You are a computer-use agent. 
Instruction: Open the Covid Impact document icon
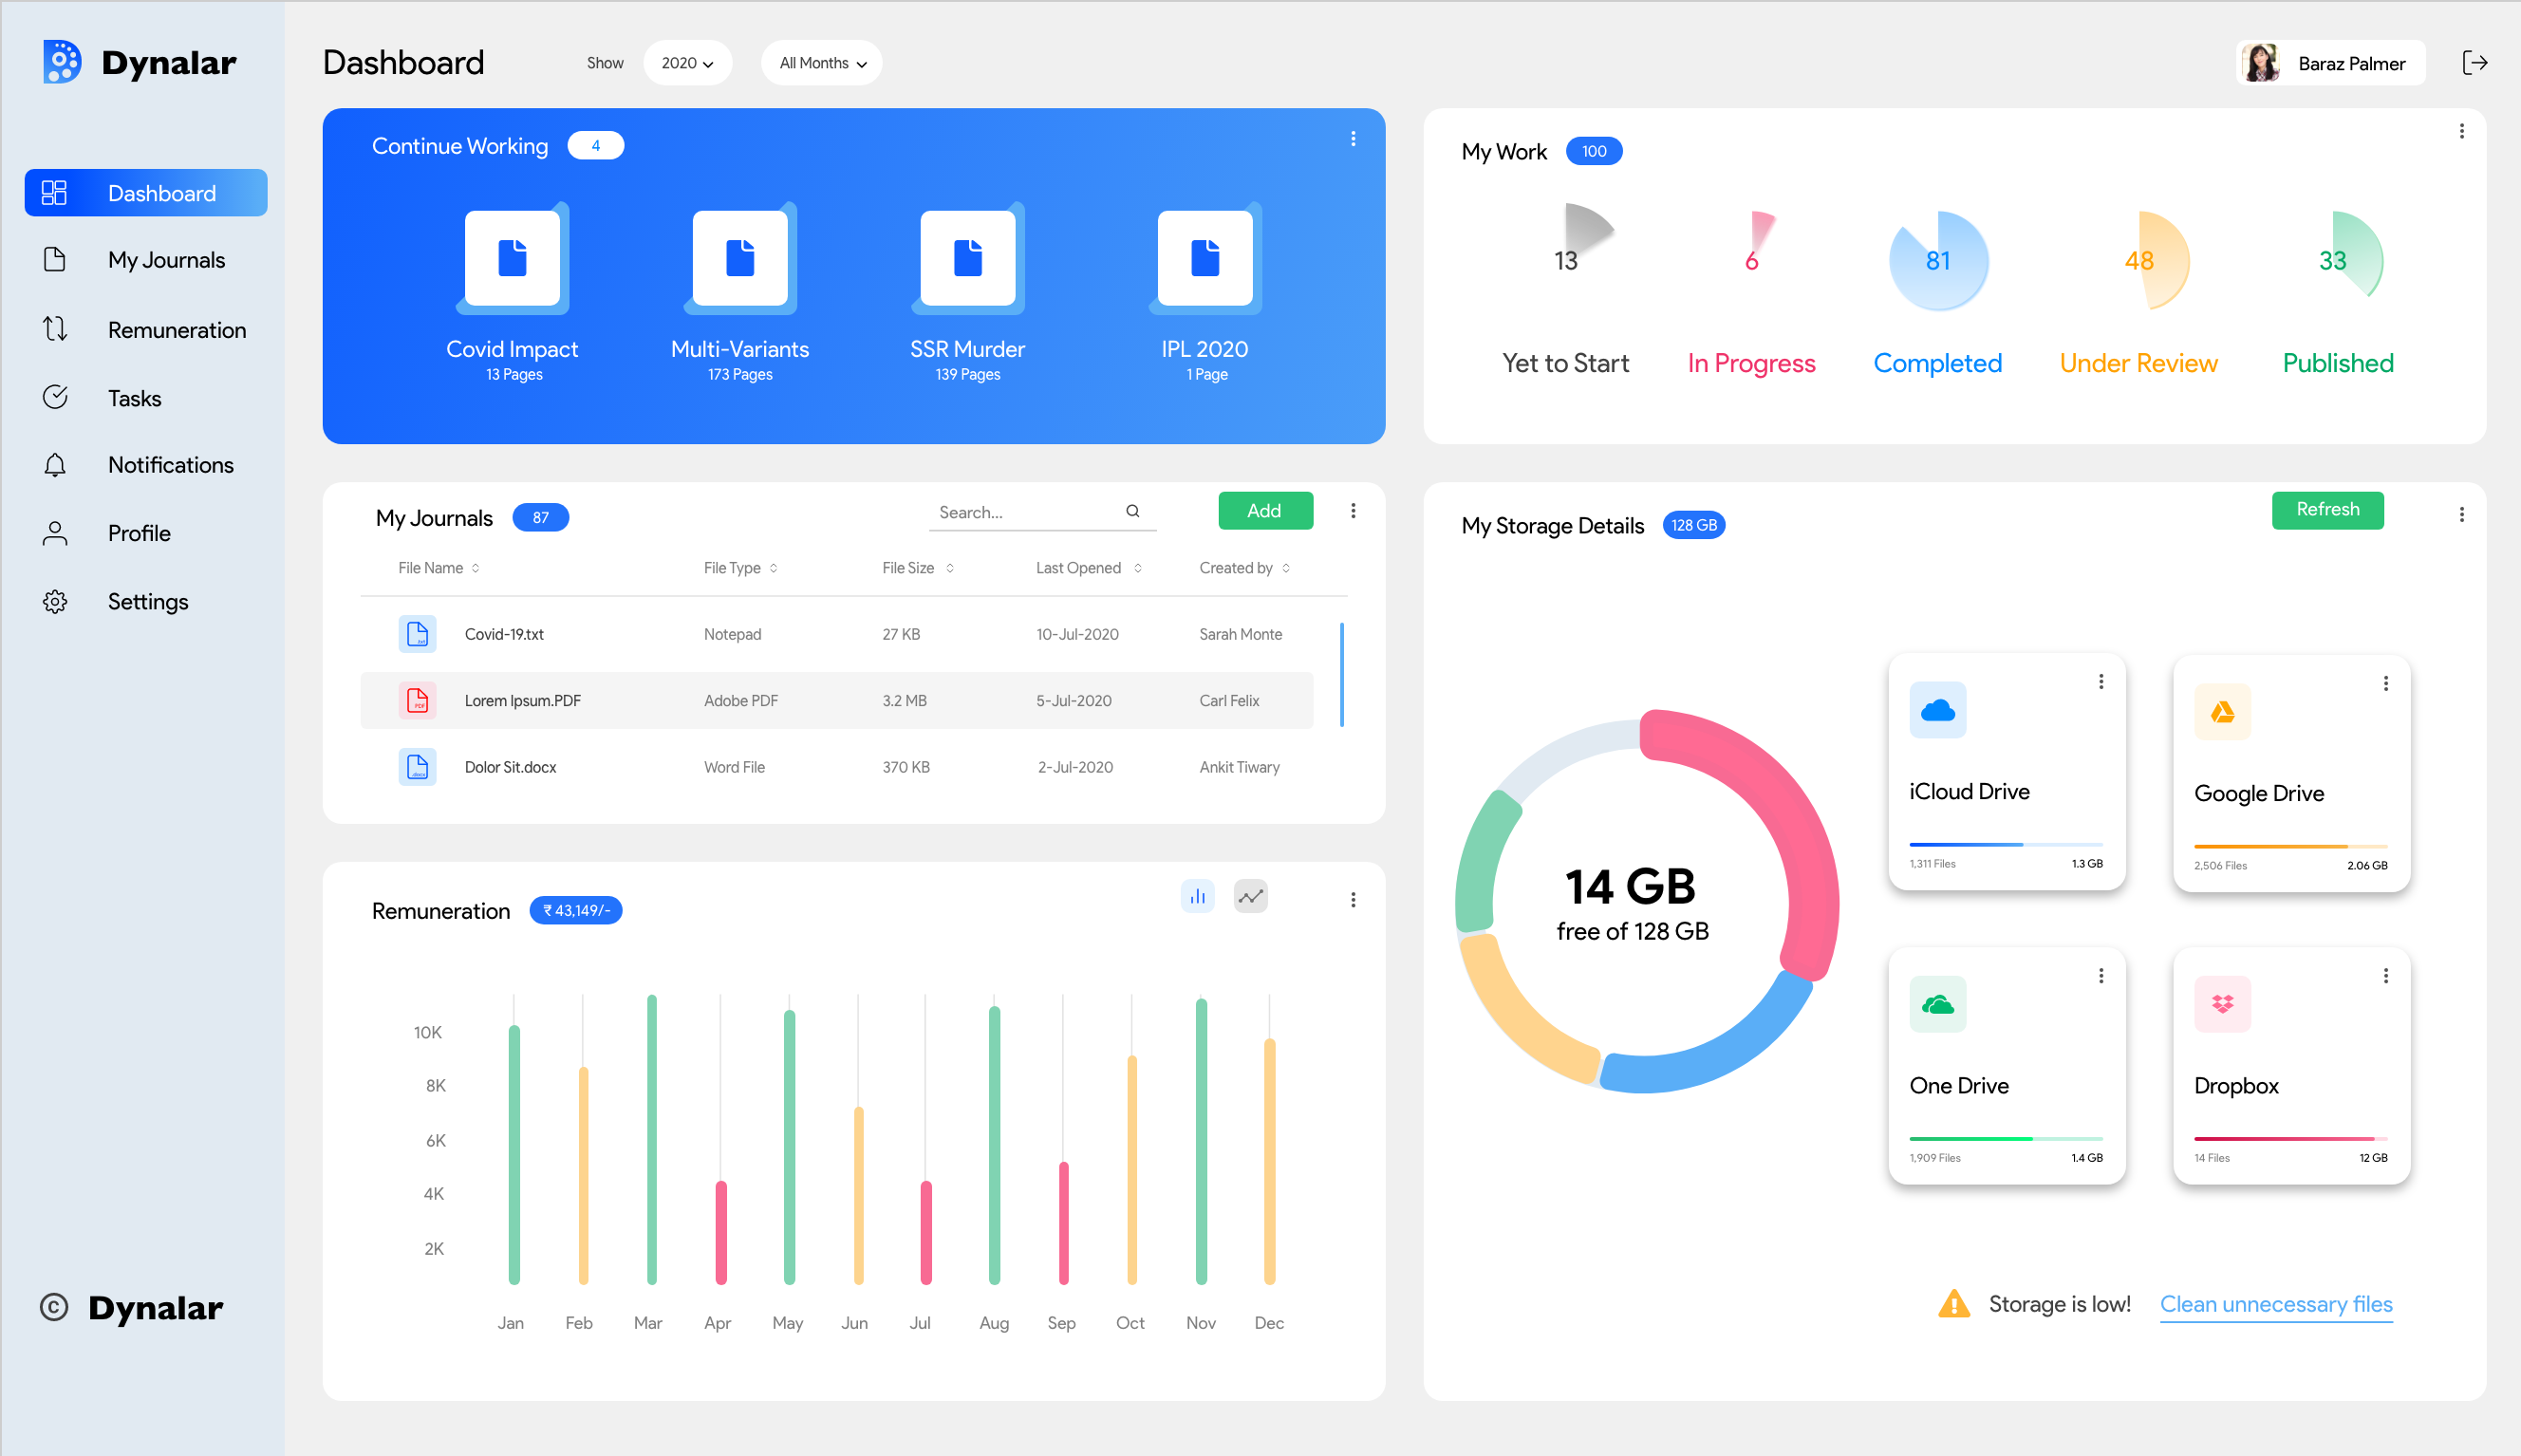512,258
